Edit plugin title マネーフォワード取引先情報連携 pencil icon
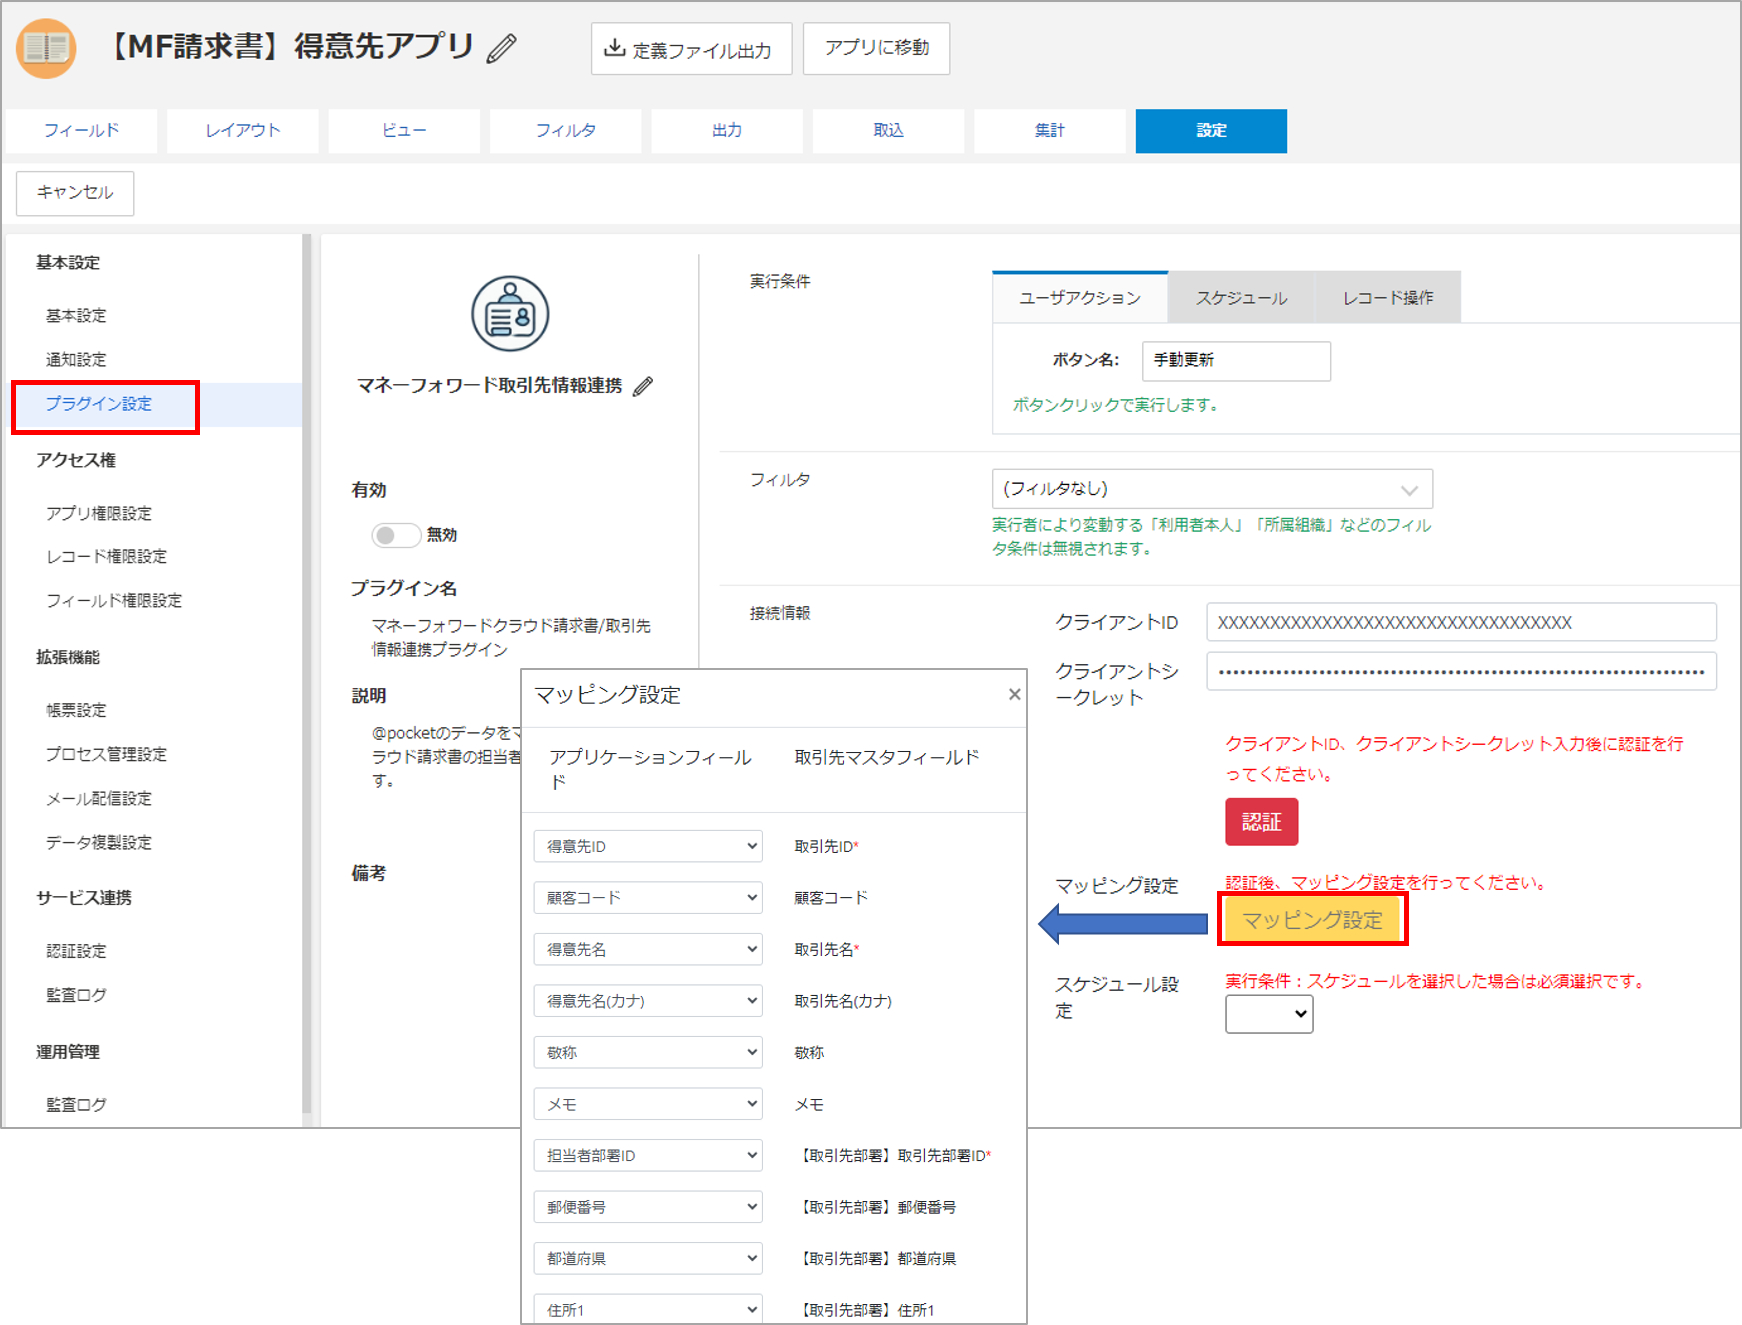Image resolution: width=1742 pixels, height=1325 pixels. [643, 386]
